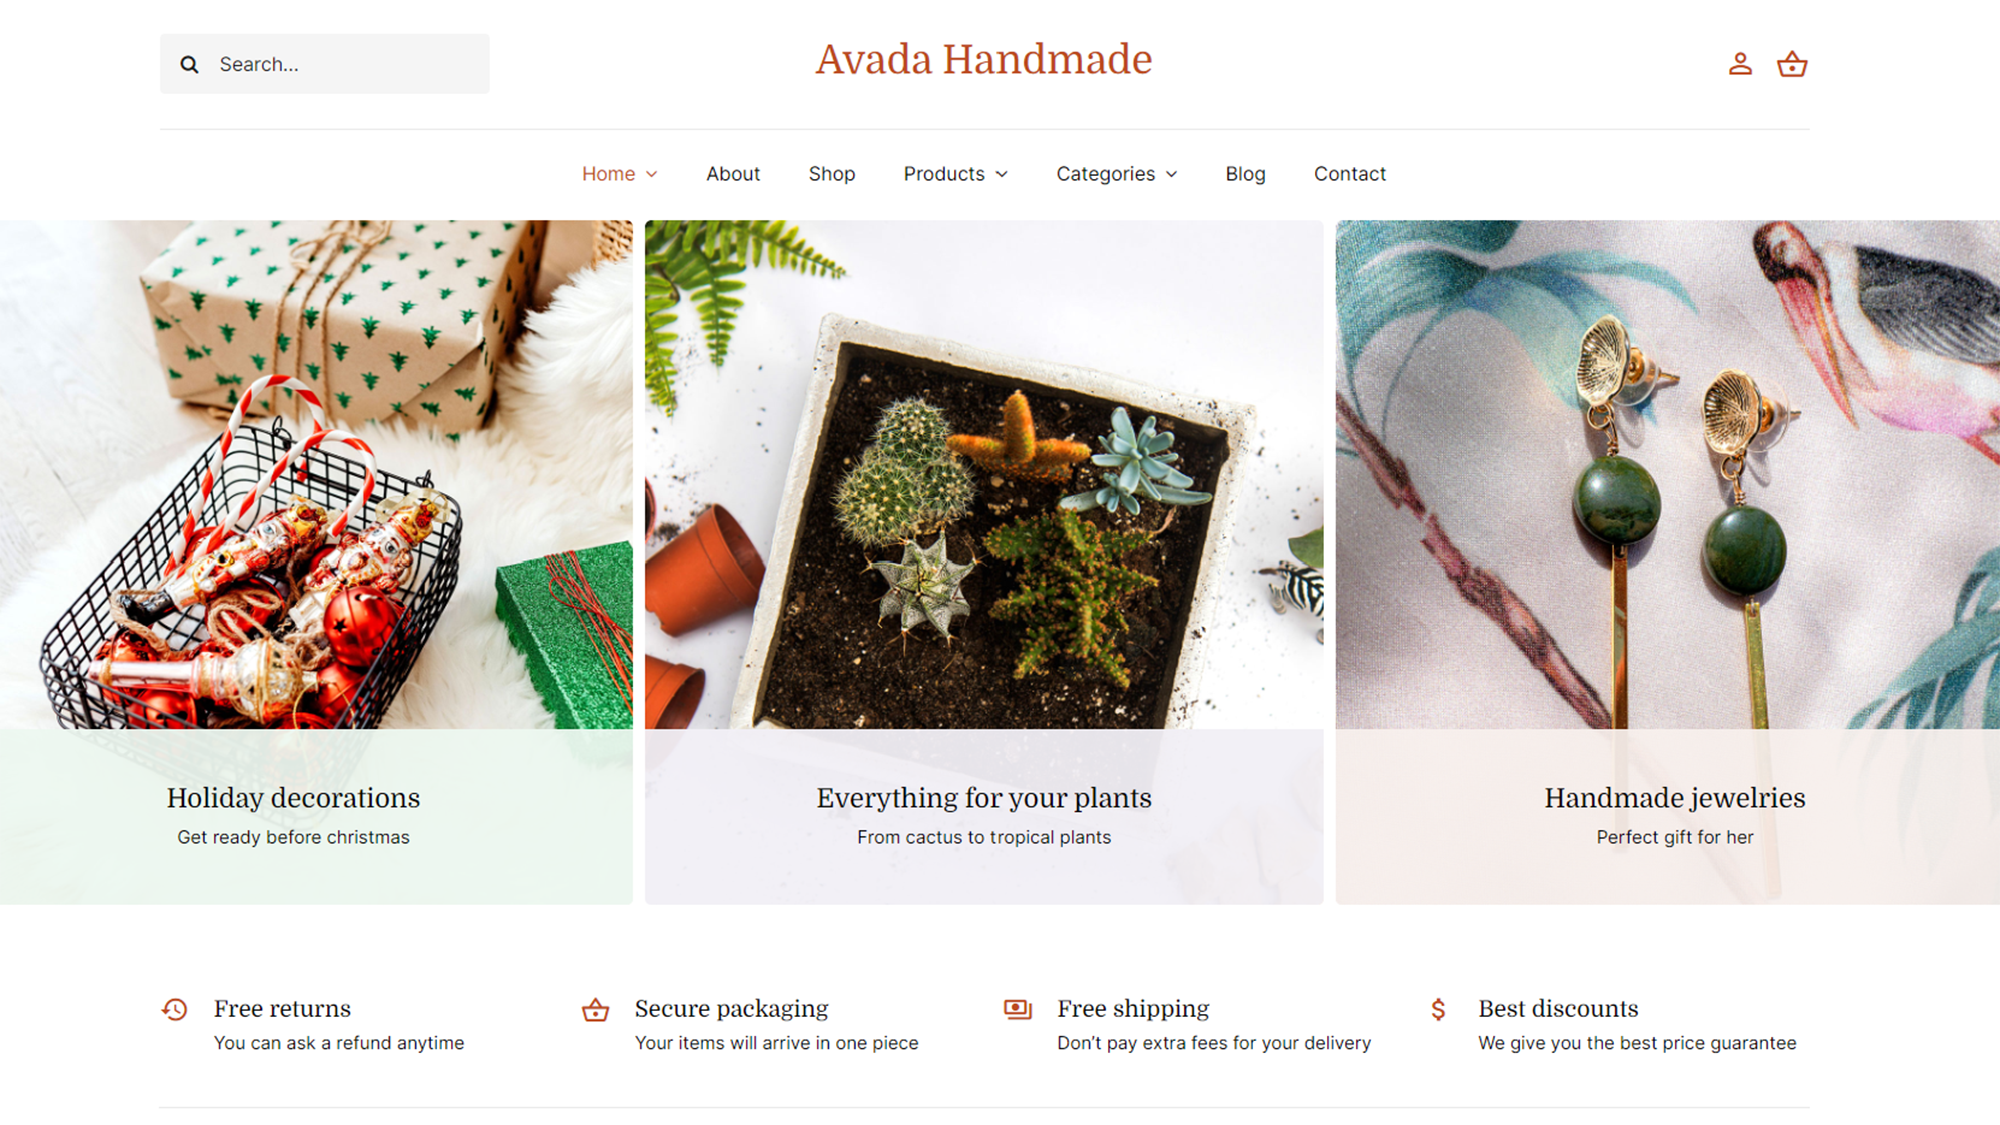This screenshot has width=2000, height=1125.
Task: Click the Shop navigation tab
Action: [831, 172]
